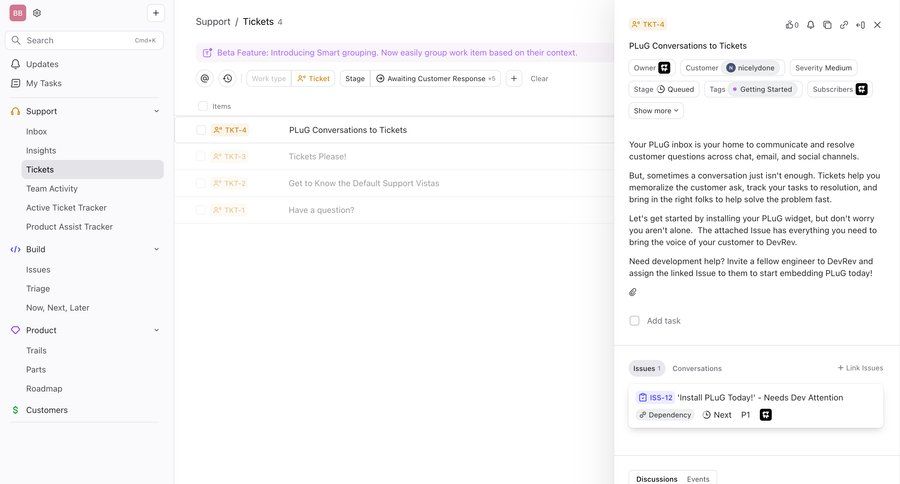Image resolution: width=900 pixels, height=484 pixels.
Task: Click Link Issues button
Action: pos(860,368)
